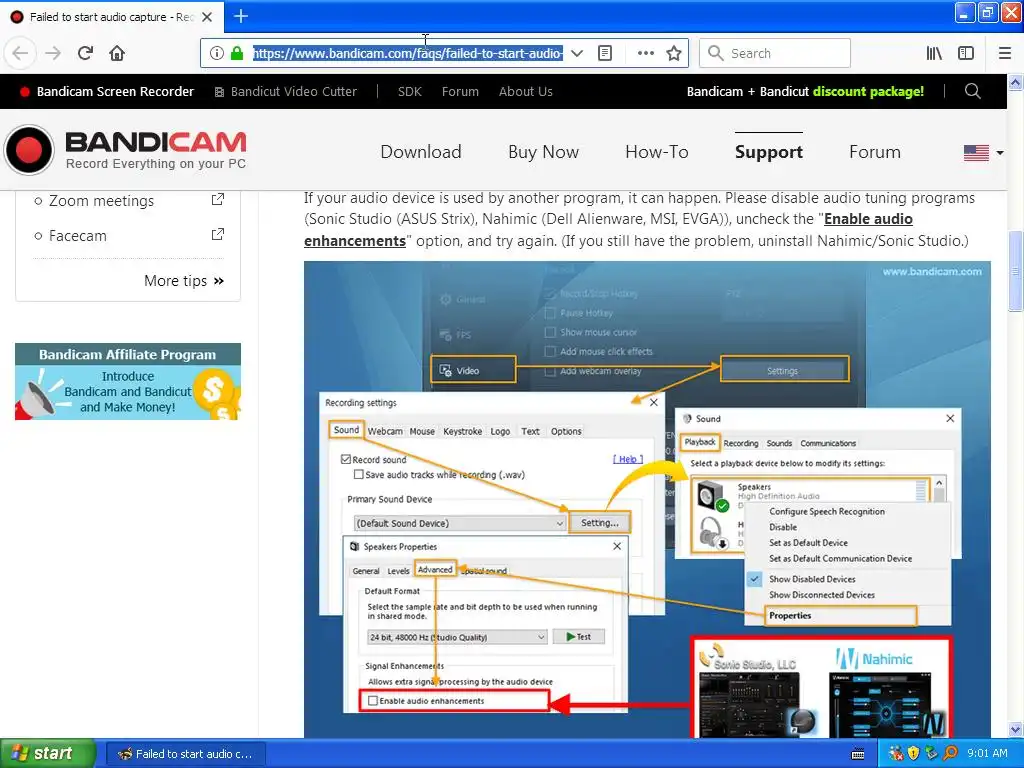This screenshot has height=768, width=1024.
Task: Click the on-screen keyboard taskbar icon
Action: tap(858, 754)
